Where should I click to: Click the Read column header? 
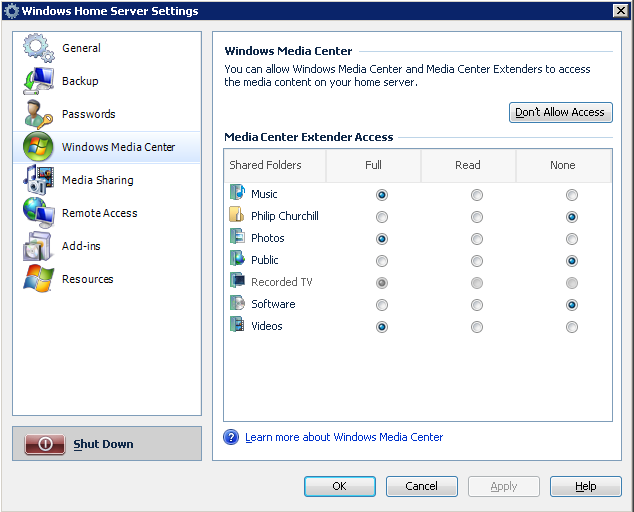pyautogui.click(x=468, y=165)
